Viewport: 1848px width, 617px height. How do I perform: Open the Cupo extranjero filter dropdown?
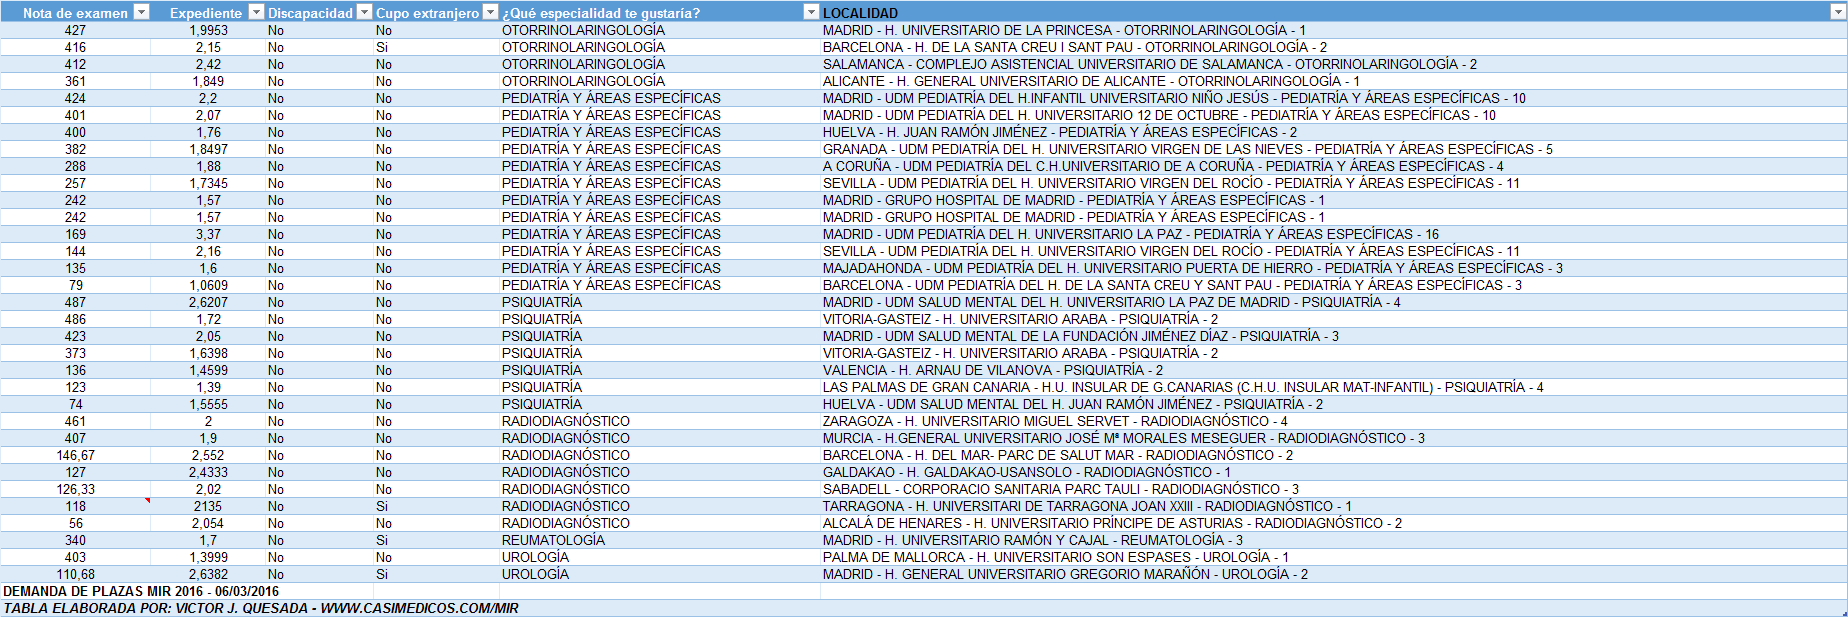[490, 12]
